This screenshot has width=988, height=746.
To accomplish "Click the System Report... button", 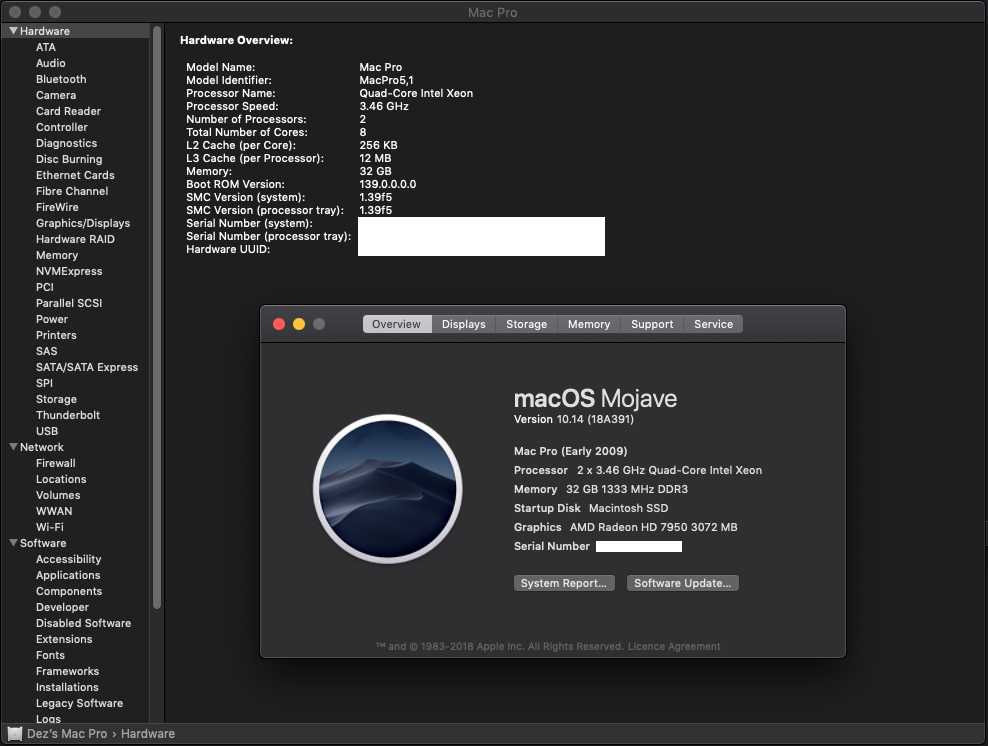I will tap(564, 583).
